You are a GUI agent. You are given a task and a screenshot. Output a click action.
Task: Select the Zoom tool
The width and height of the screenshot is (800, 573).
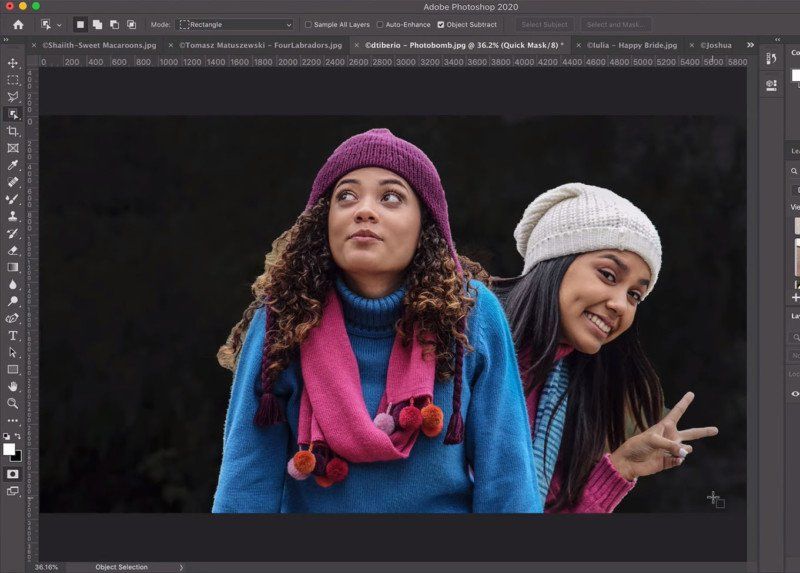(13, 403)
